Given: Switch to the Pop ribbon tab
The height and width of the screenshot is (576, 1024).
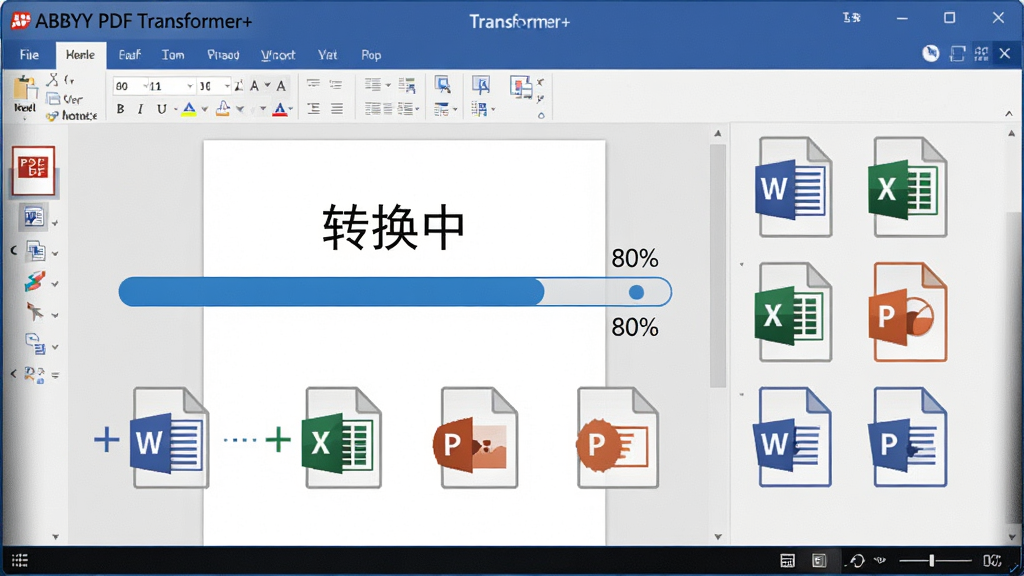Looking at the screenshot, I should (x=371, y=55).
